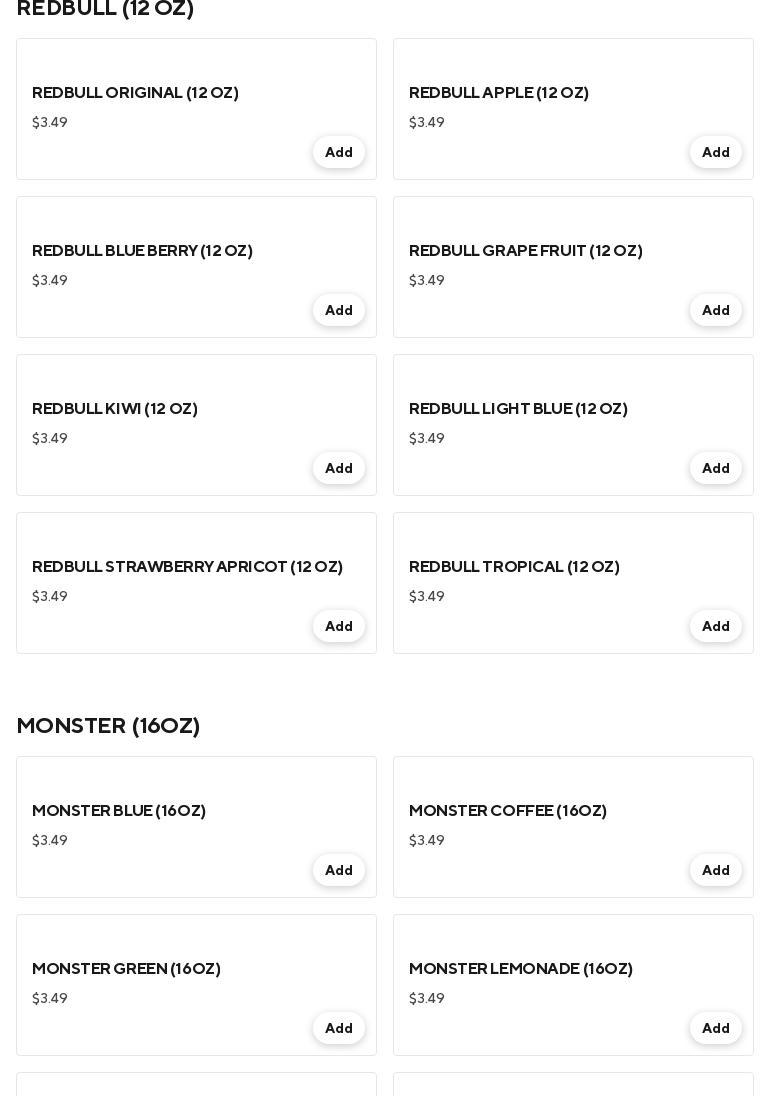Click the $3.49 price under Monster Green
This screenshot has width=770, height=1096.
pos(50,998)
